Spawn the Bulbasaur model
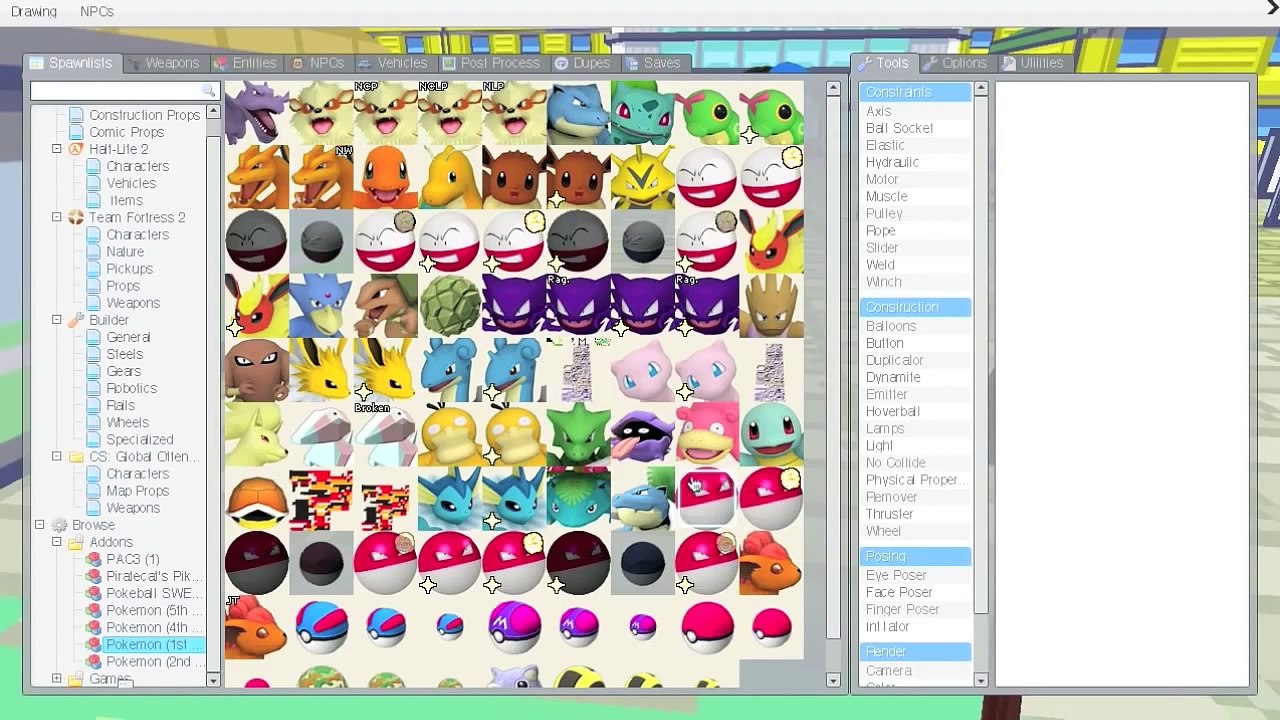Screen dimensions: 1280x720 641,114
